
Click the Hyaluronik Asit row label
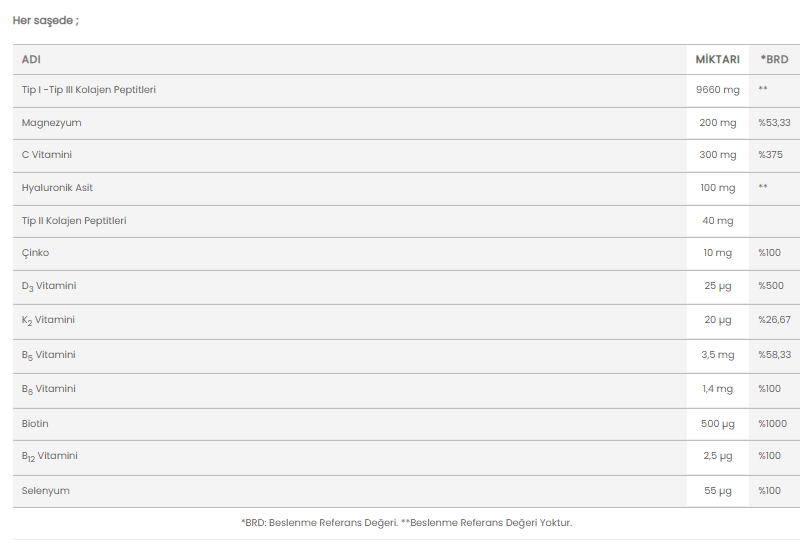[57, 188]
